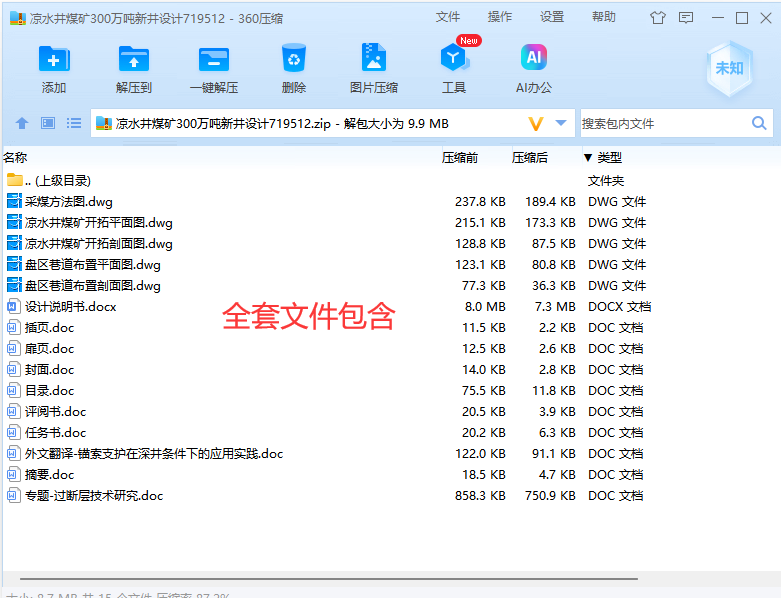Open the AI办公 tool
781x598 pixels.
click(533, 58)
